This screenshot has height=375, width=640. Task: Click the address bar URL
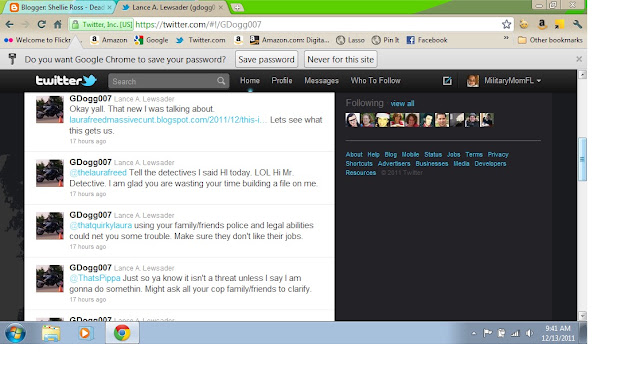pyautogui.click(x=198, y=24)
